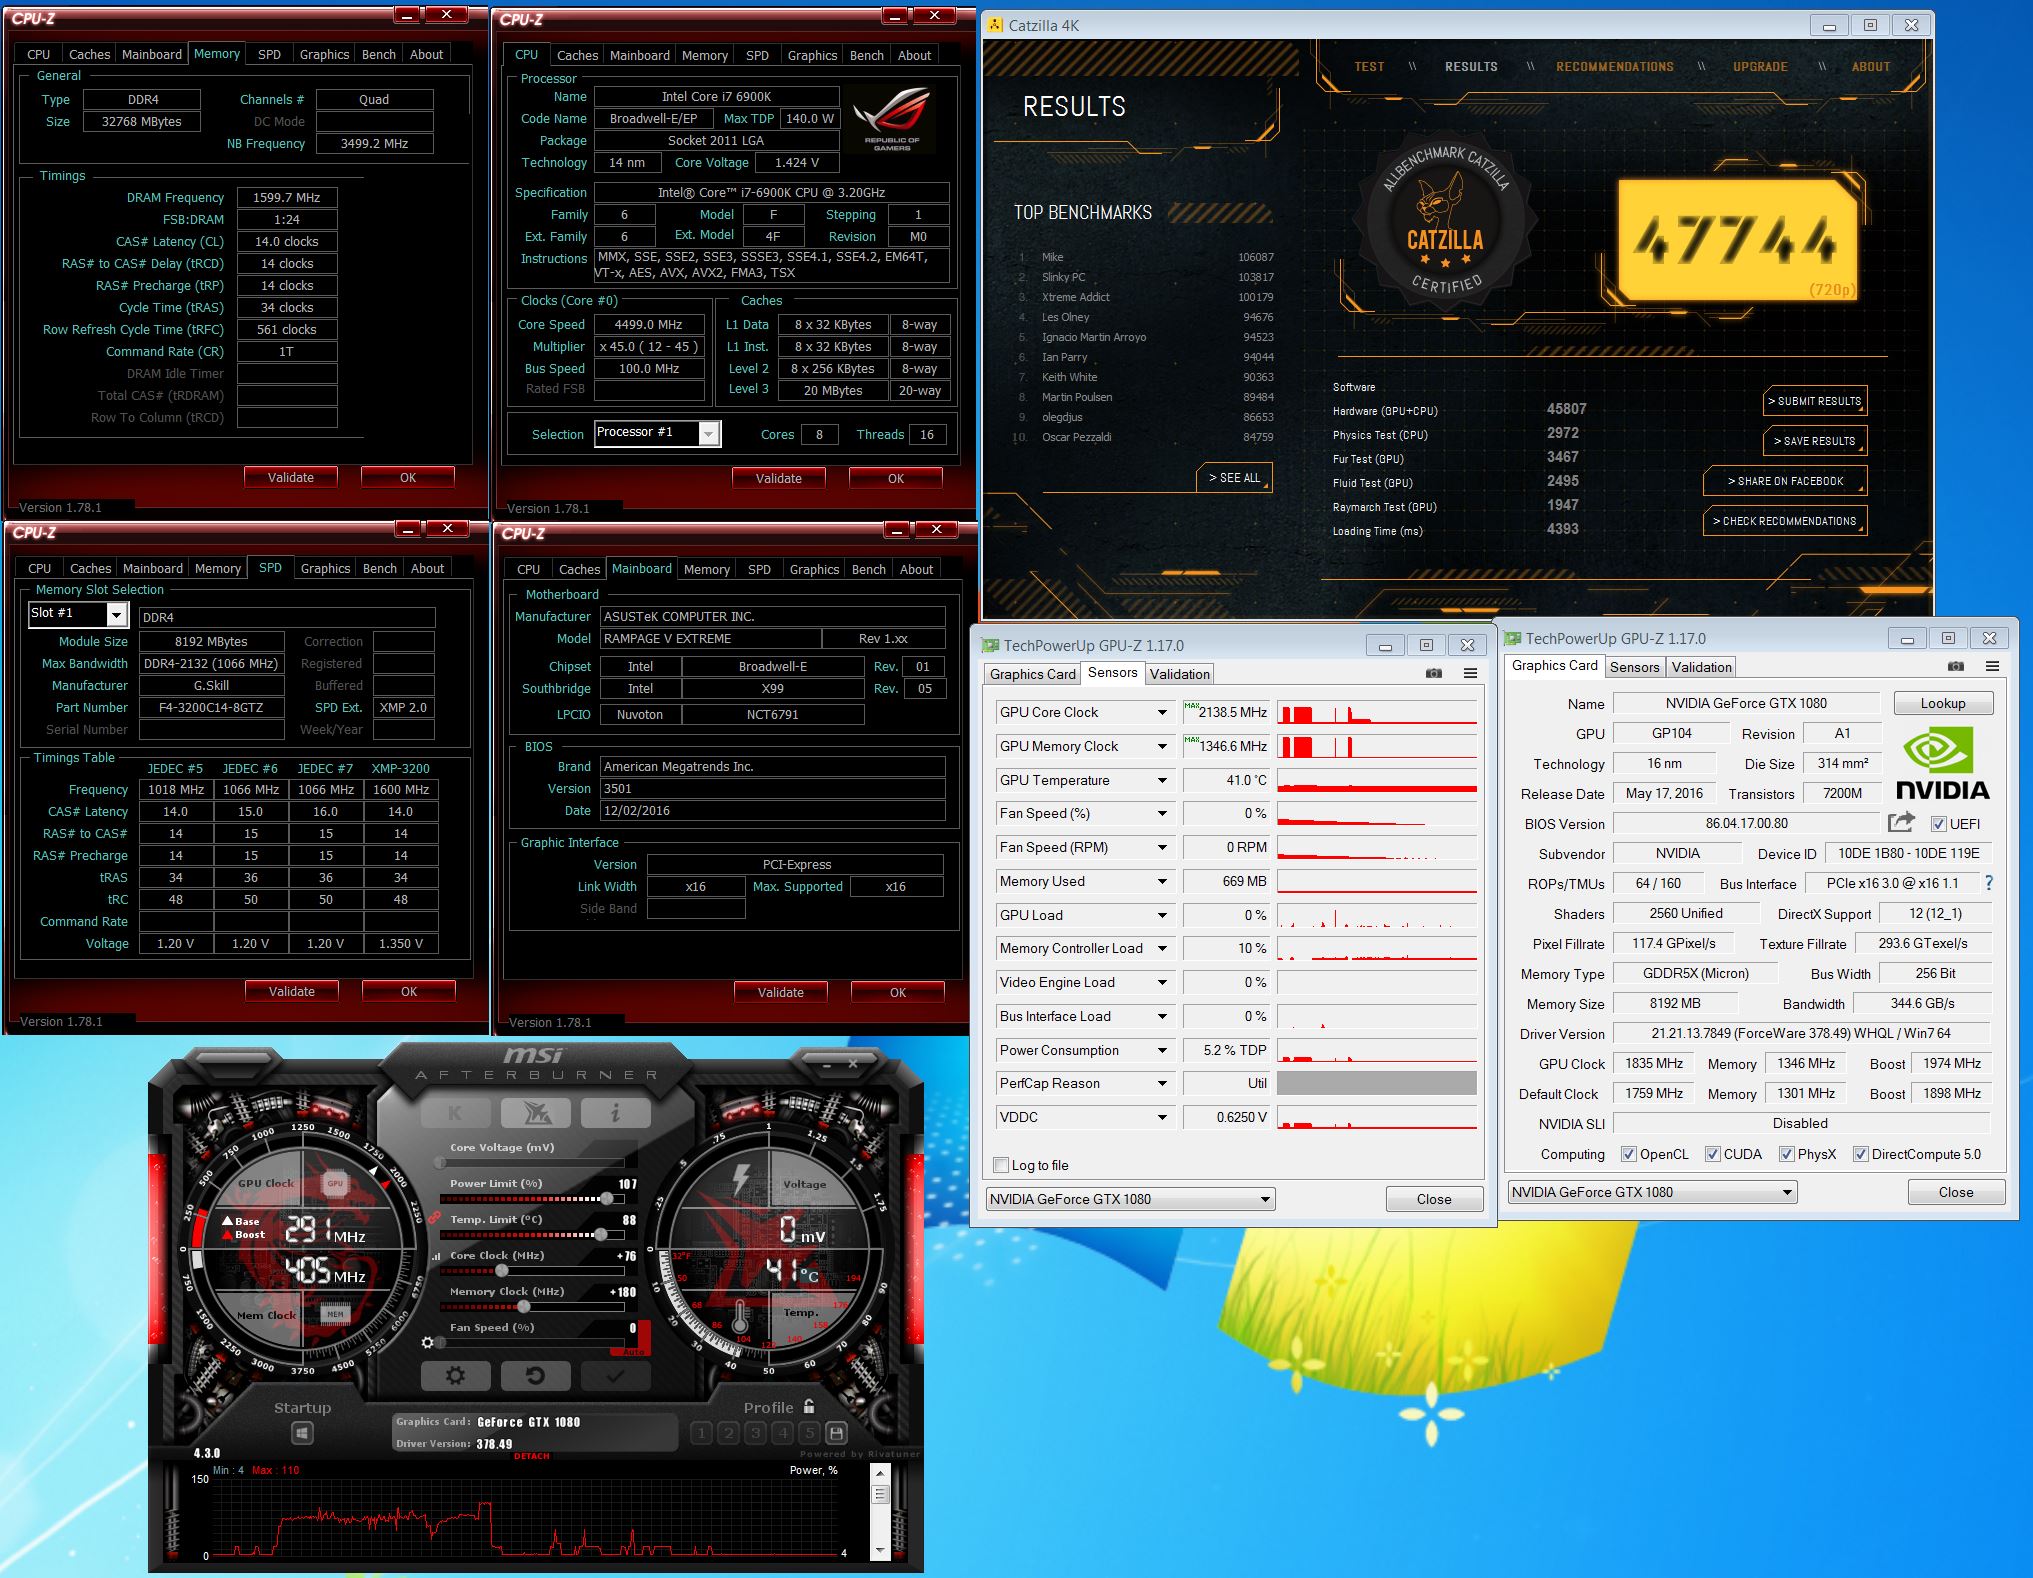
Task: Open the Power Consumption sensor dropdown
Action: coord(1162,1050)
